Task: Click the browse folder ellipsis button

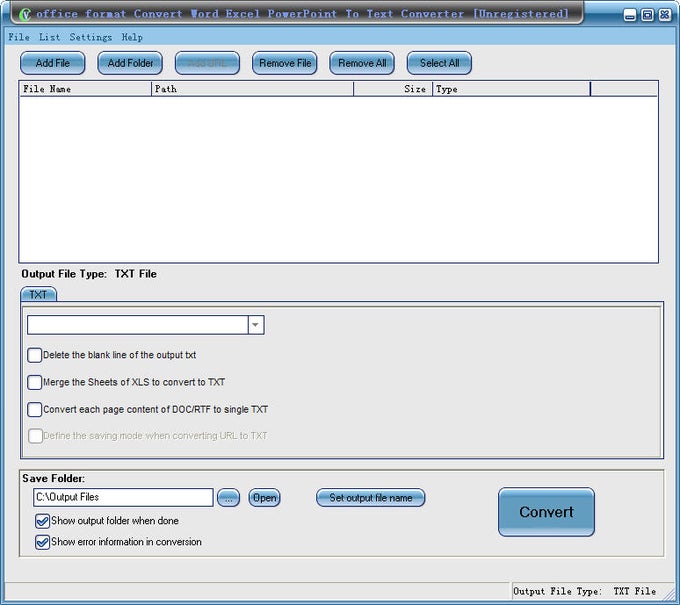Action: tap(228, 498)
